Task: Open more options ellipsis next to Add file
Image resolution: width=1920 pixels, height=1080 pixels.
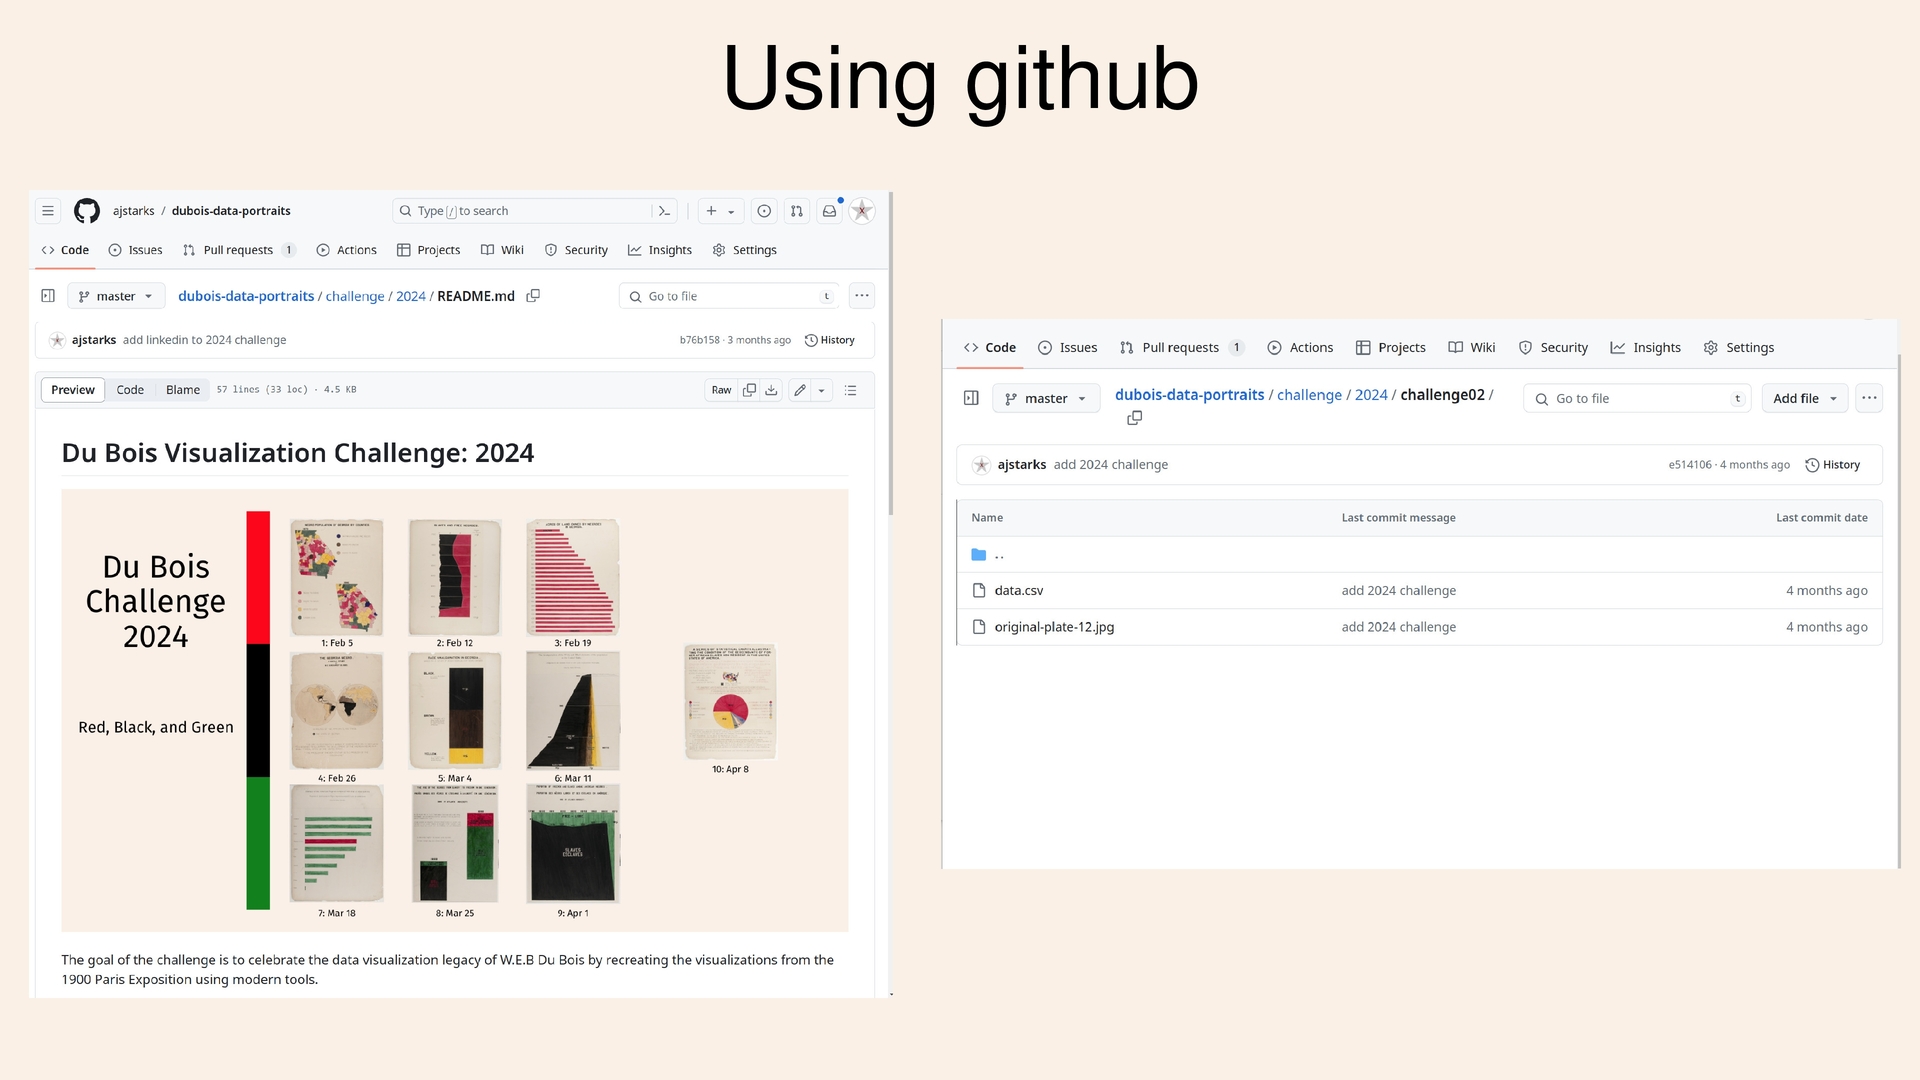Action: (1869, 398)
